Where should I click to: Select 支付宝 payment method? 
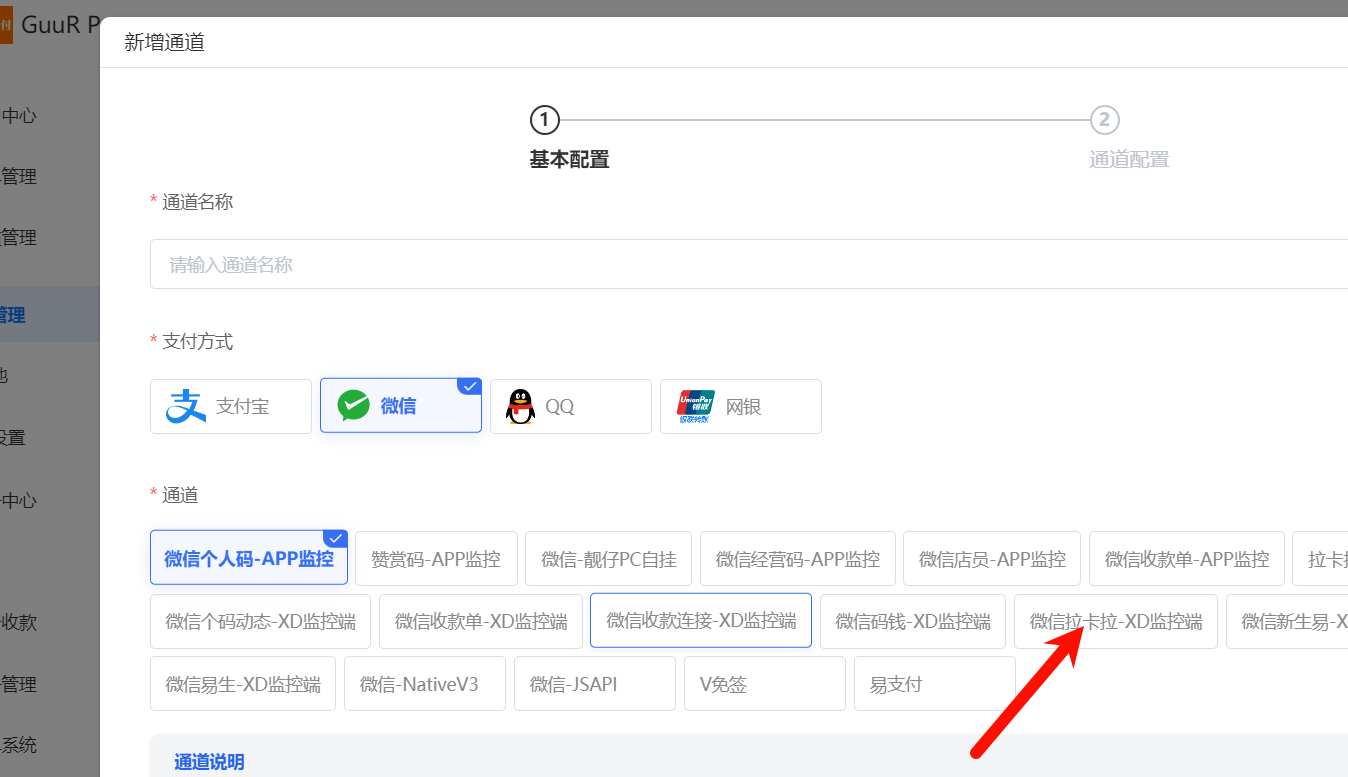231,406
